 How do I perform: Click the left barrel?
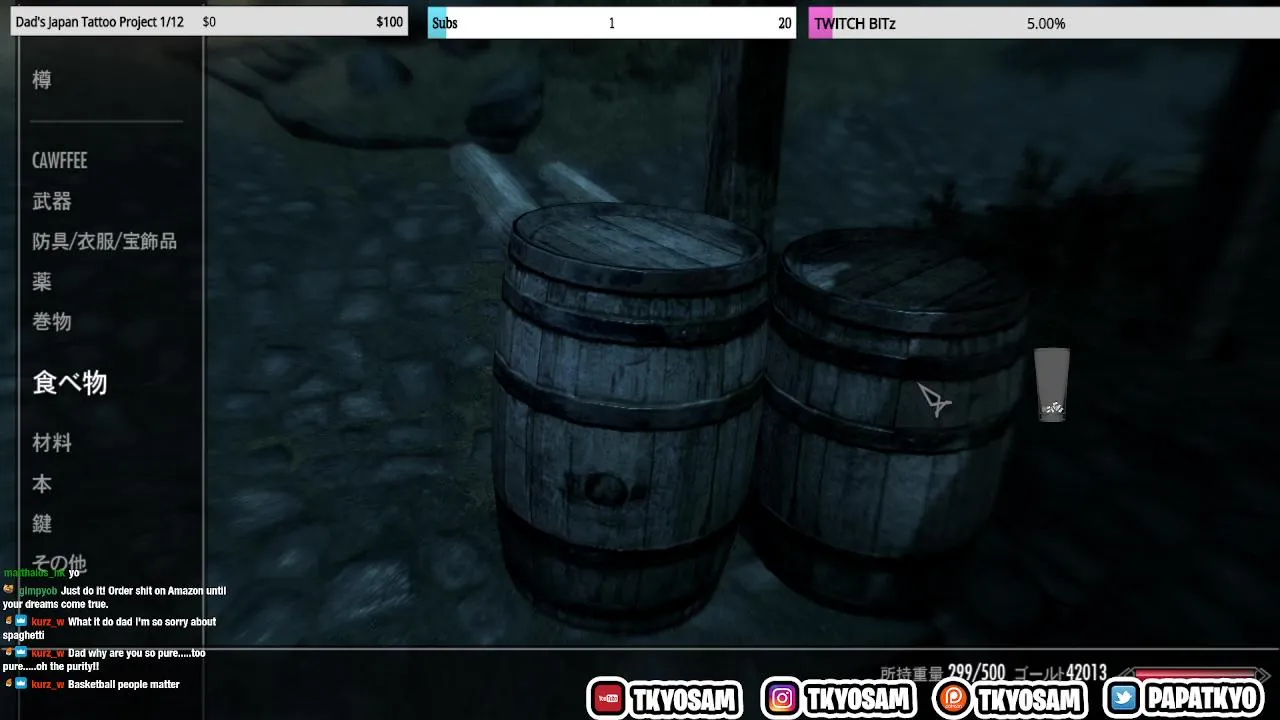click(x=630, y=415)
